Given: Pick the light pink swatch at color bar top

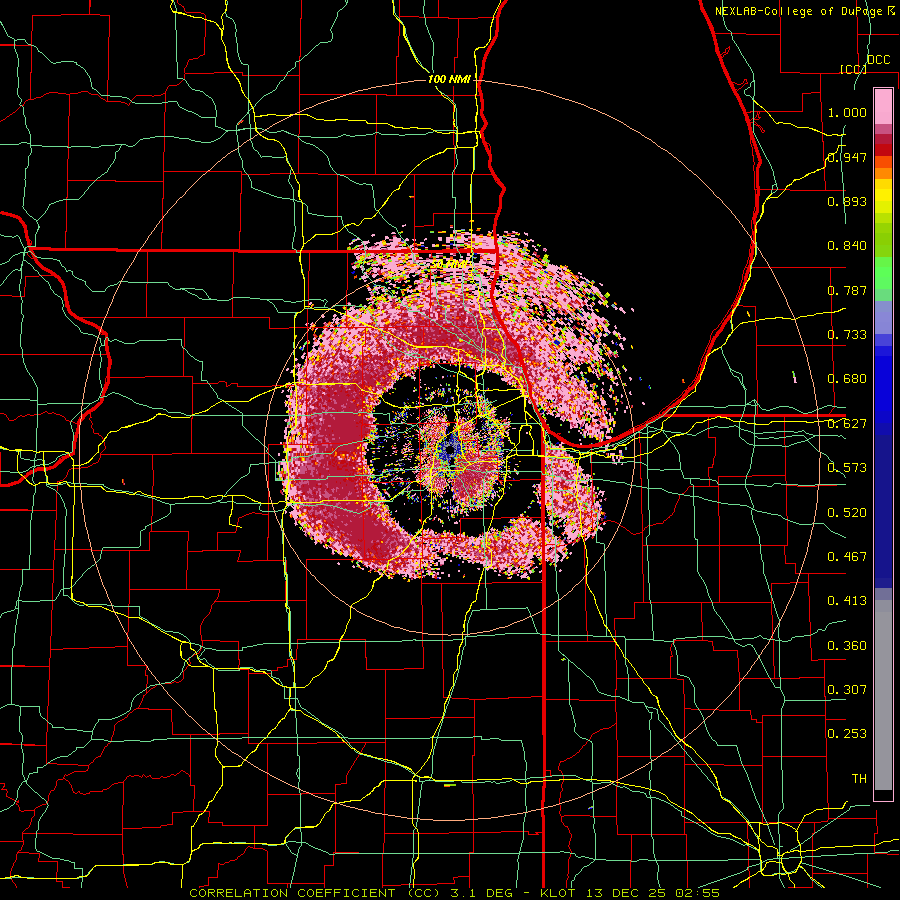Looking at the screenshot, I should [883, 107].
